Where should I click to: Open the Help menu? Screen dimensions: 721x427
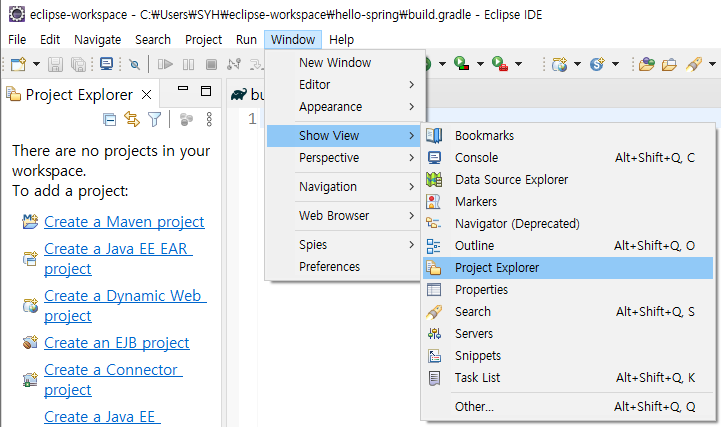pyautogui.click(x=341, y=40)
